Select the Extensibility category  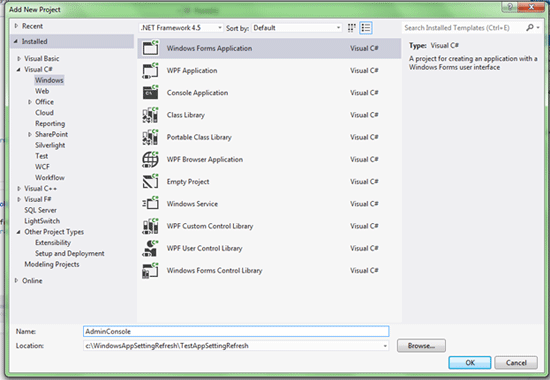click(x=53, y=242)
